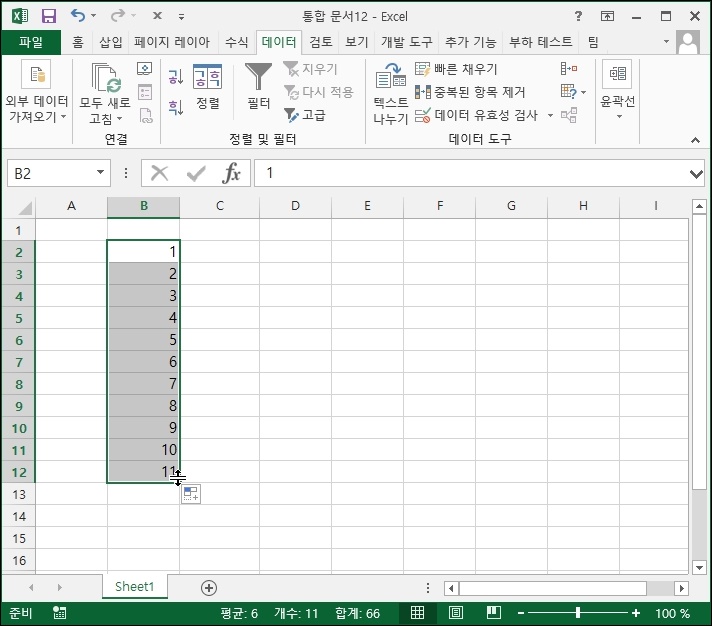Screen dimensions: 712x626
Task: Click the formula bar Cancel X icon
Action: point(159,173)
